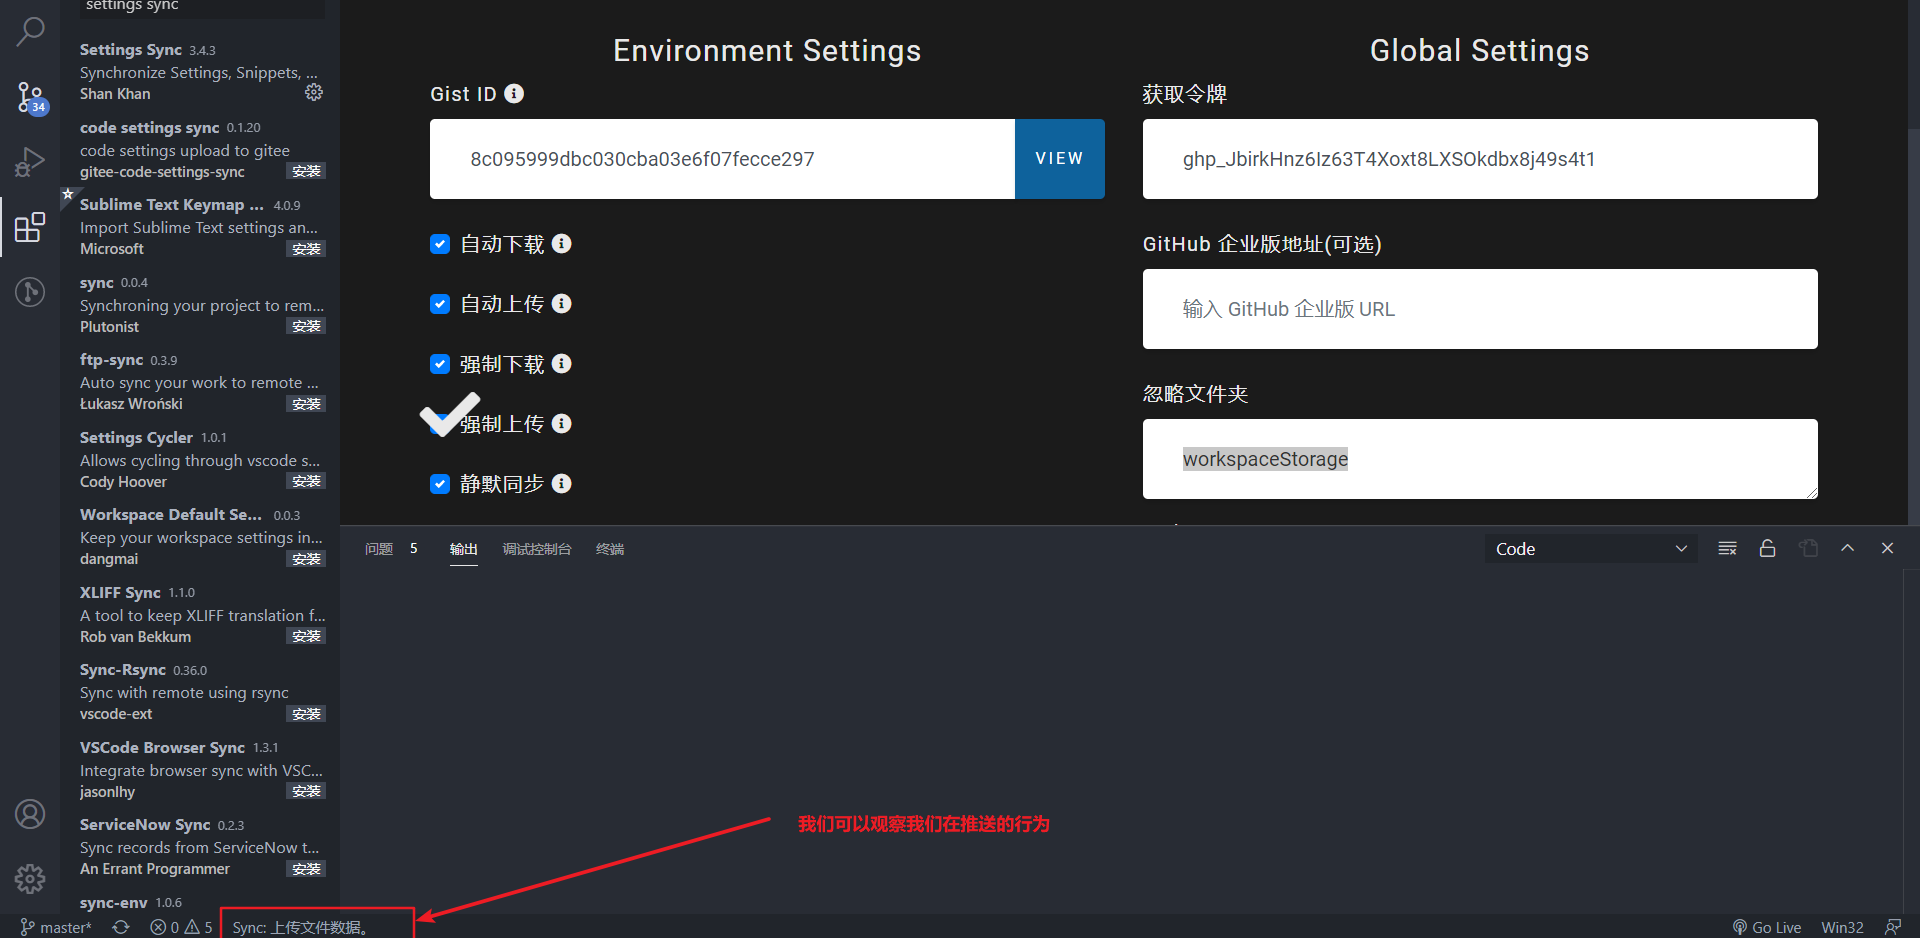Click the info icon beside 强制下载
The image size is (1920, 938).
562,363
